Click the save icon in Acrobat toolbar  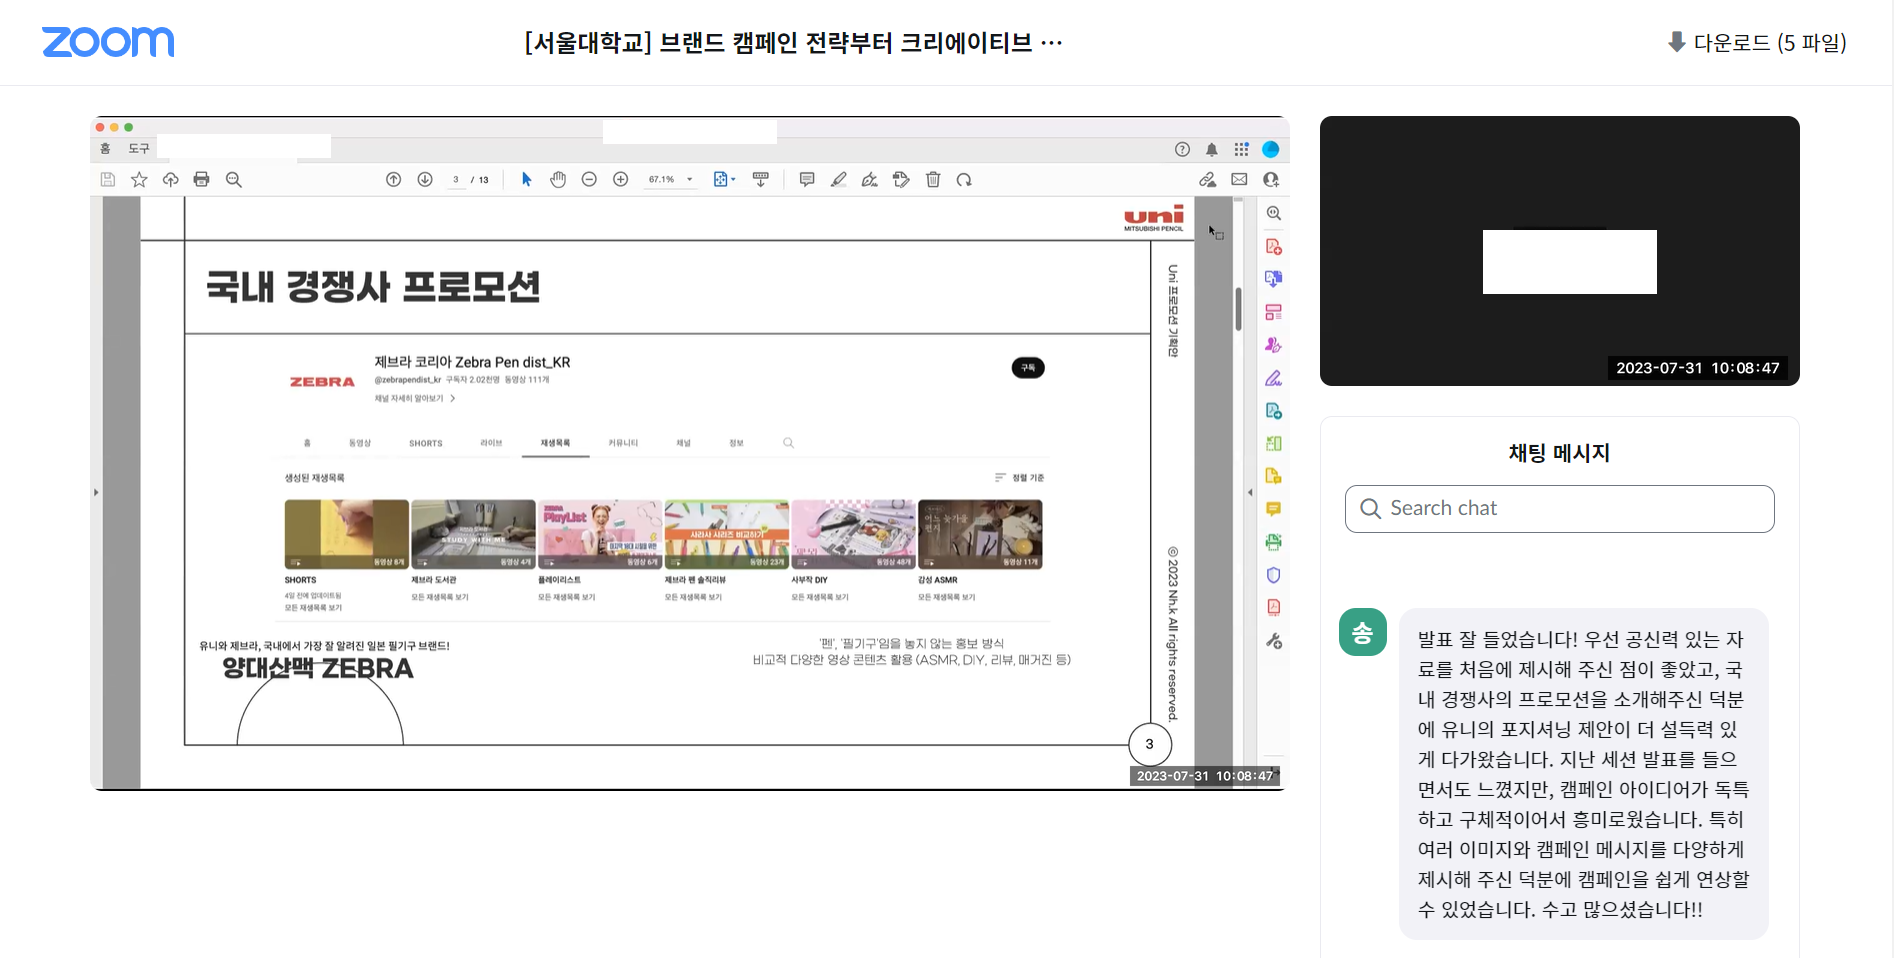pyautogui.click(x=108, y=179)
